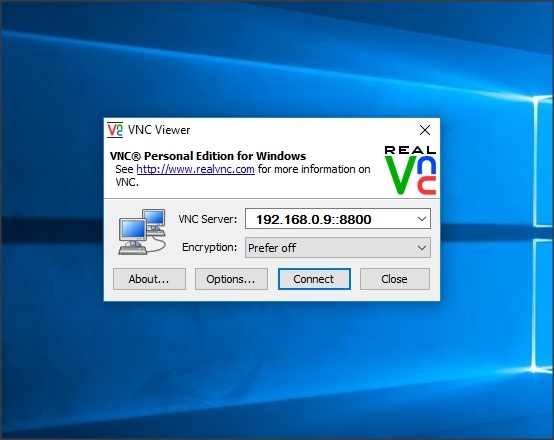This screenshot has height=440, width=554.
Task: Click the Connect button
Action: 314,279
